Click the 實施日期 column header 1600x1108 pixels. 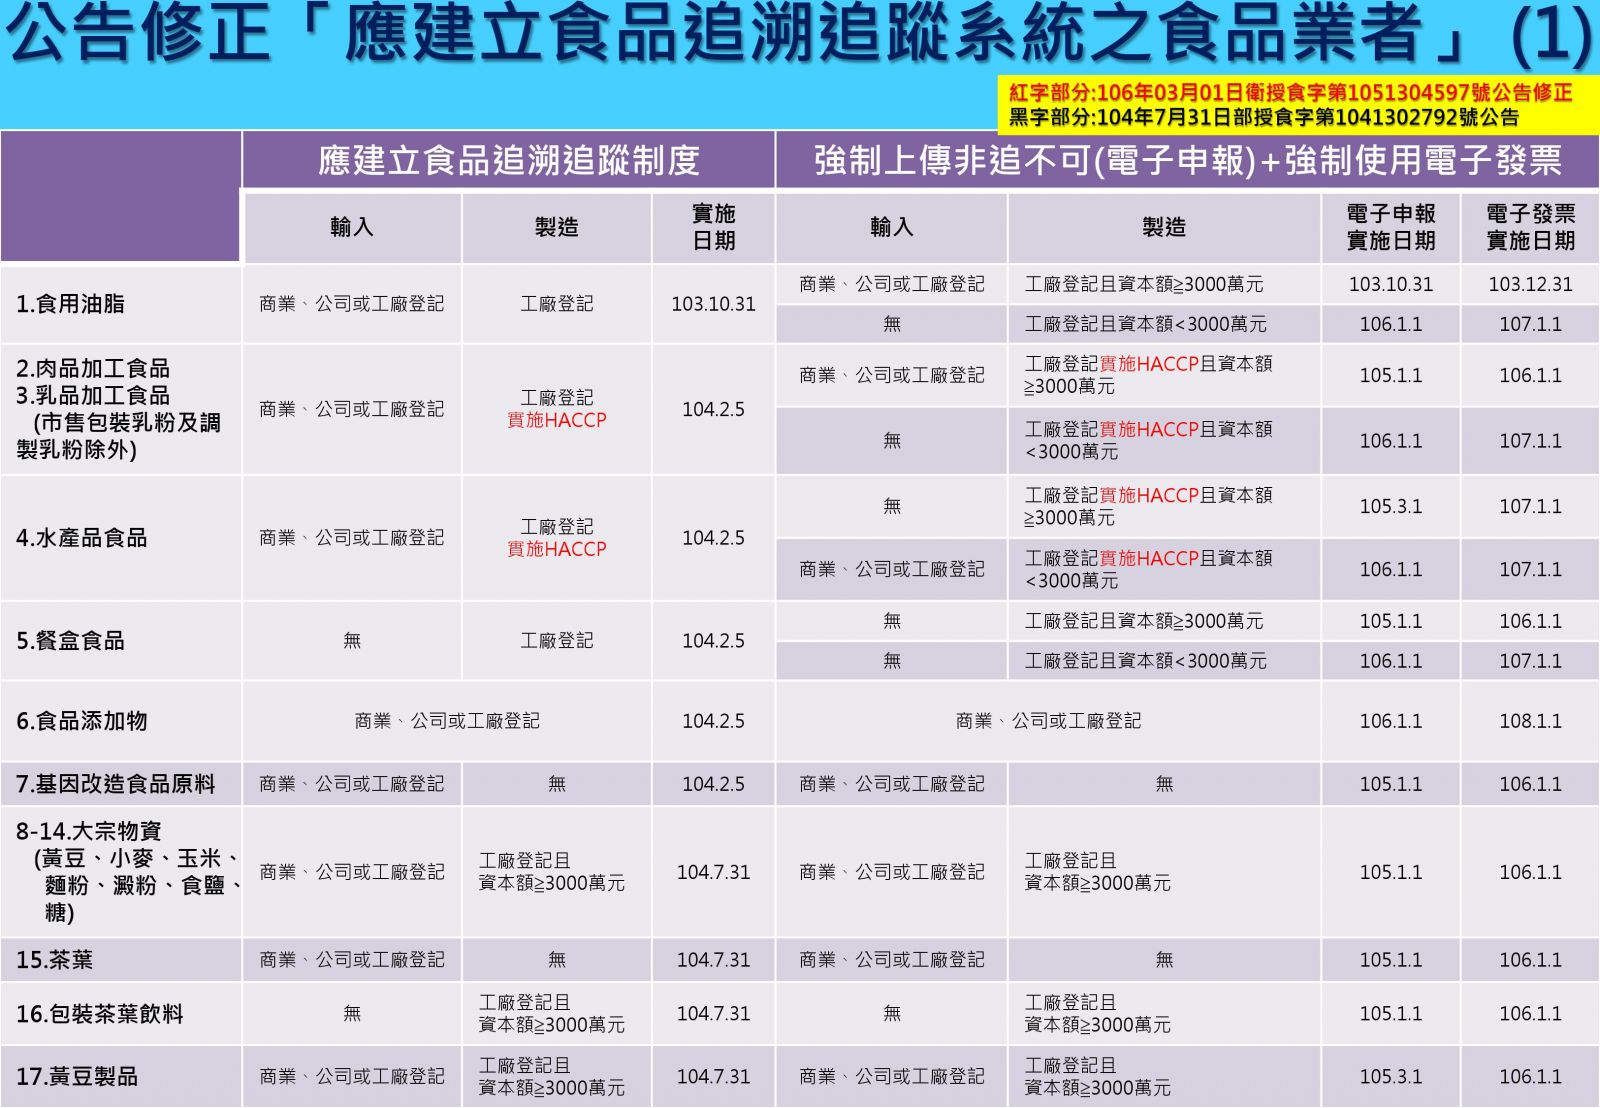click(x=713, y=227)
